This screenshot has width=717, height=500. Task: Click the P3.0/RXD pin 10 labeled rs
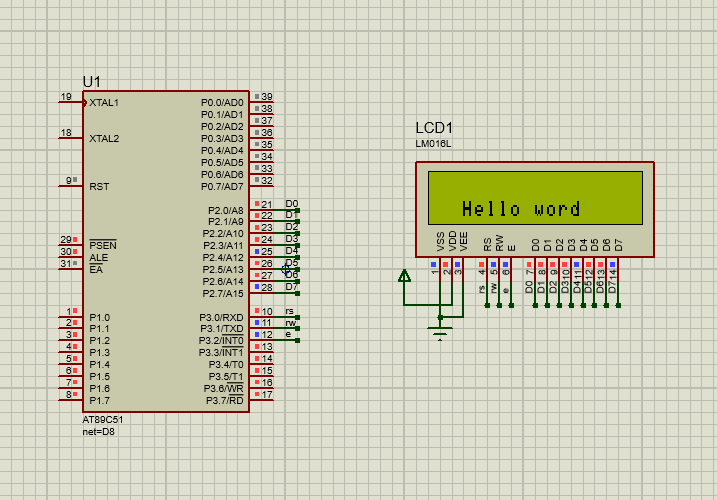coord(265,317)
